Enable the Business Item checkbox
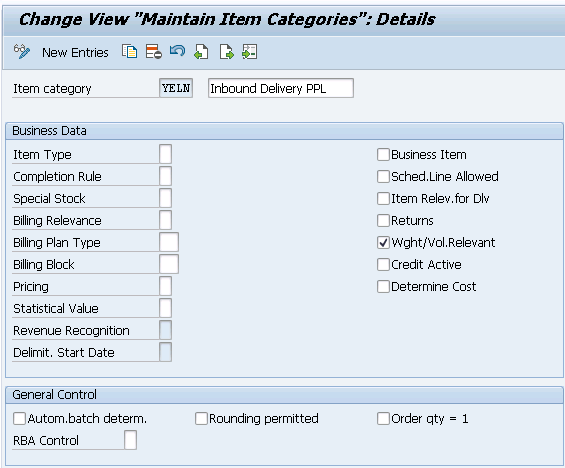Screen dimensions: 565x468 pyautogui.click(x=383, y=155)
